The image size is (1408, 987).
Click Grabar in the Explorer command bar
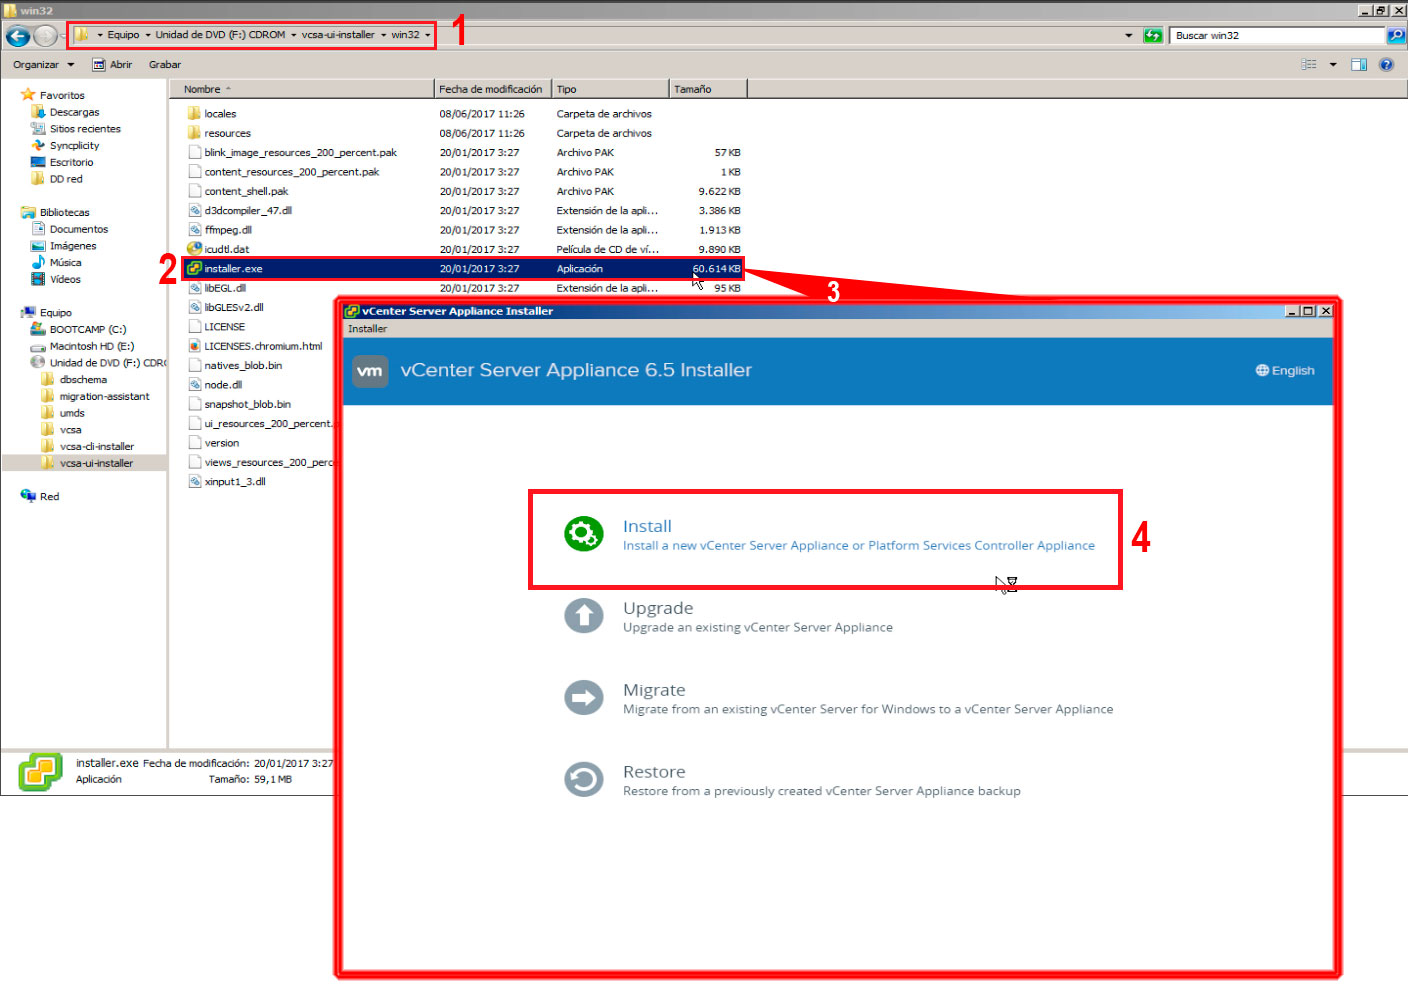[x=164, y=64]
